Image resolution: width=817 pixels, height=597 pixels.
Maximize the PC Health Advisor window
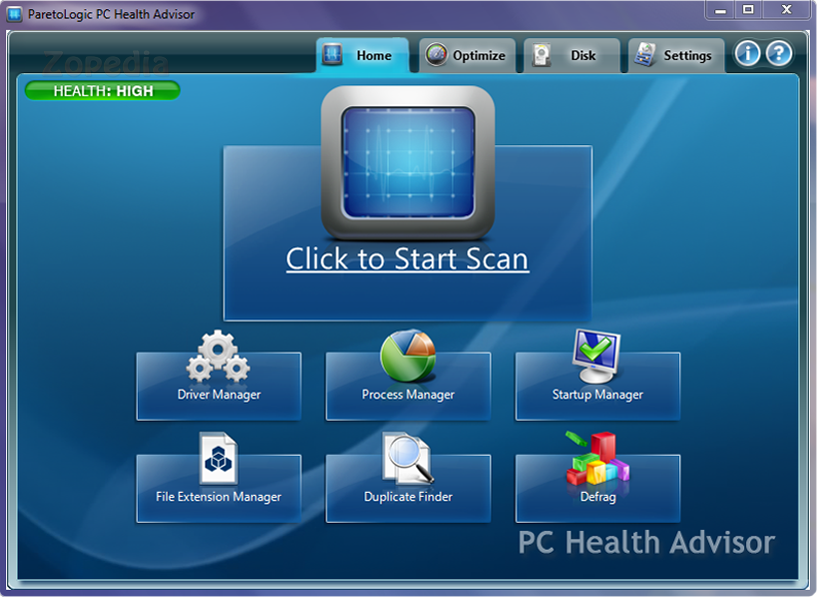click(x=748, y=10)
